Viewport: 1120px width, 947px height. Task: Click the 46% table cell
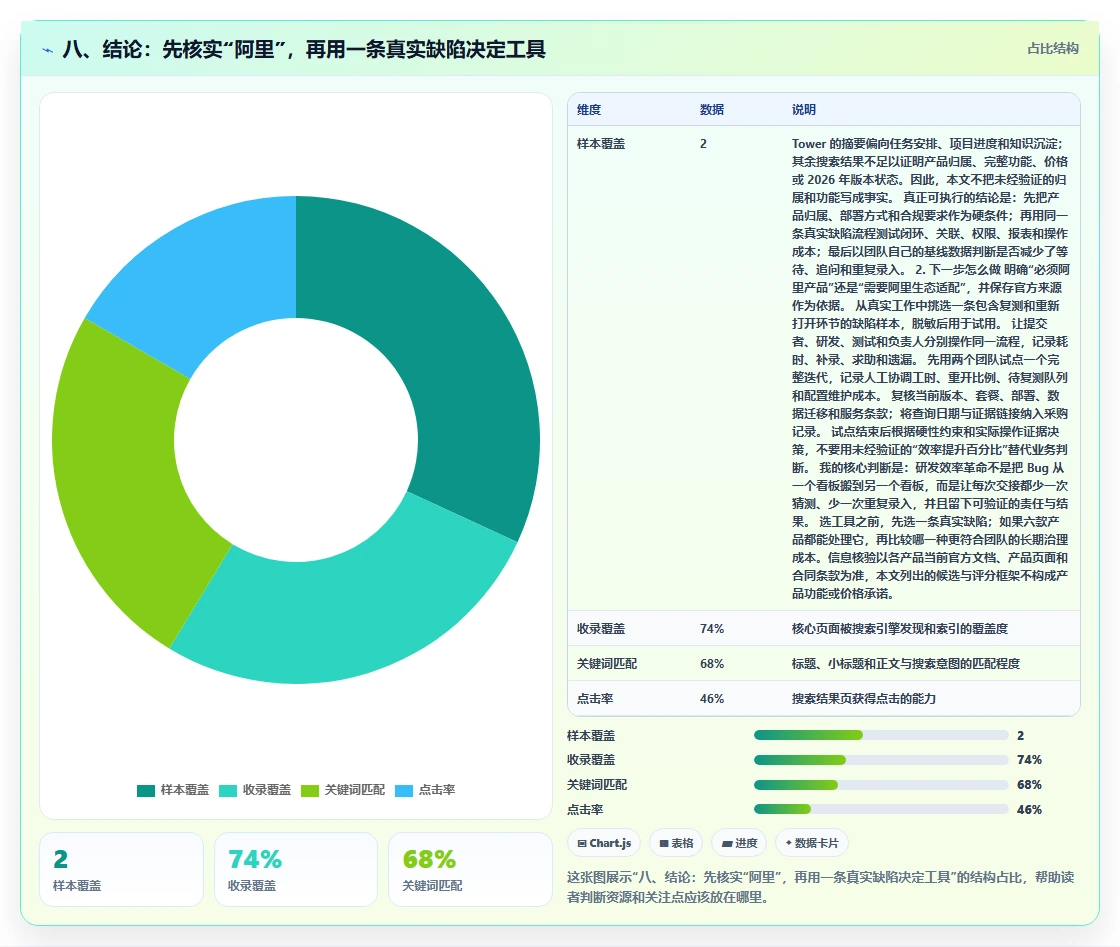tap(711, 698)
